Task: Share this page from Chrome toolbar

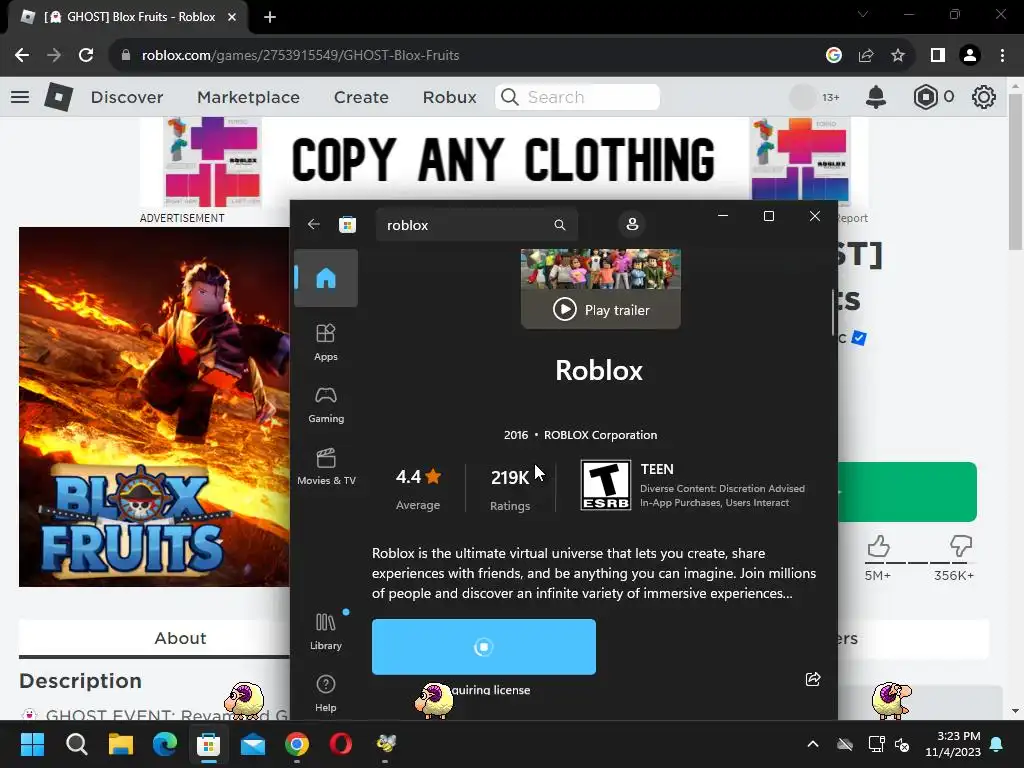Action: point(866,56)
